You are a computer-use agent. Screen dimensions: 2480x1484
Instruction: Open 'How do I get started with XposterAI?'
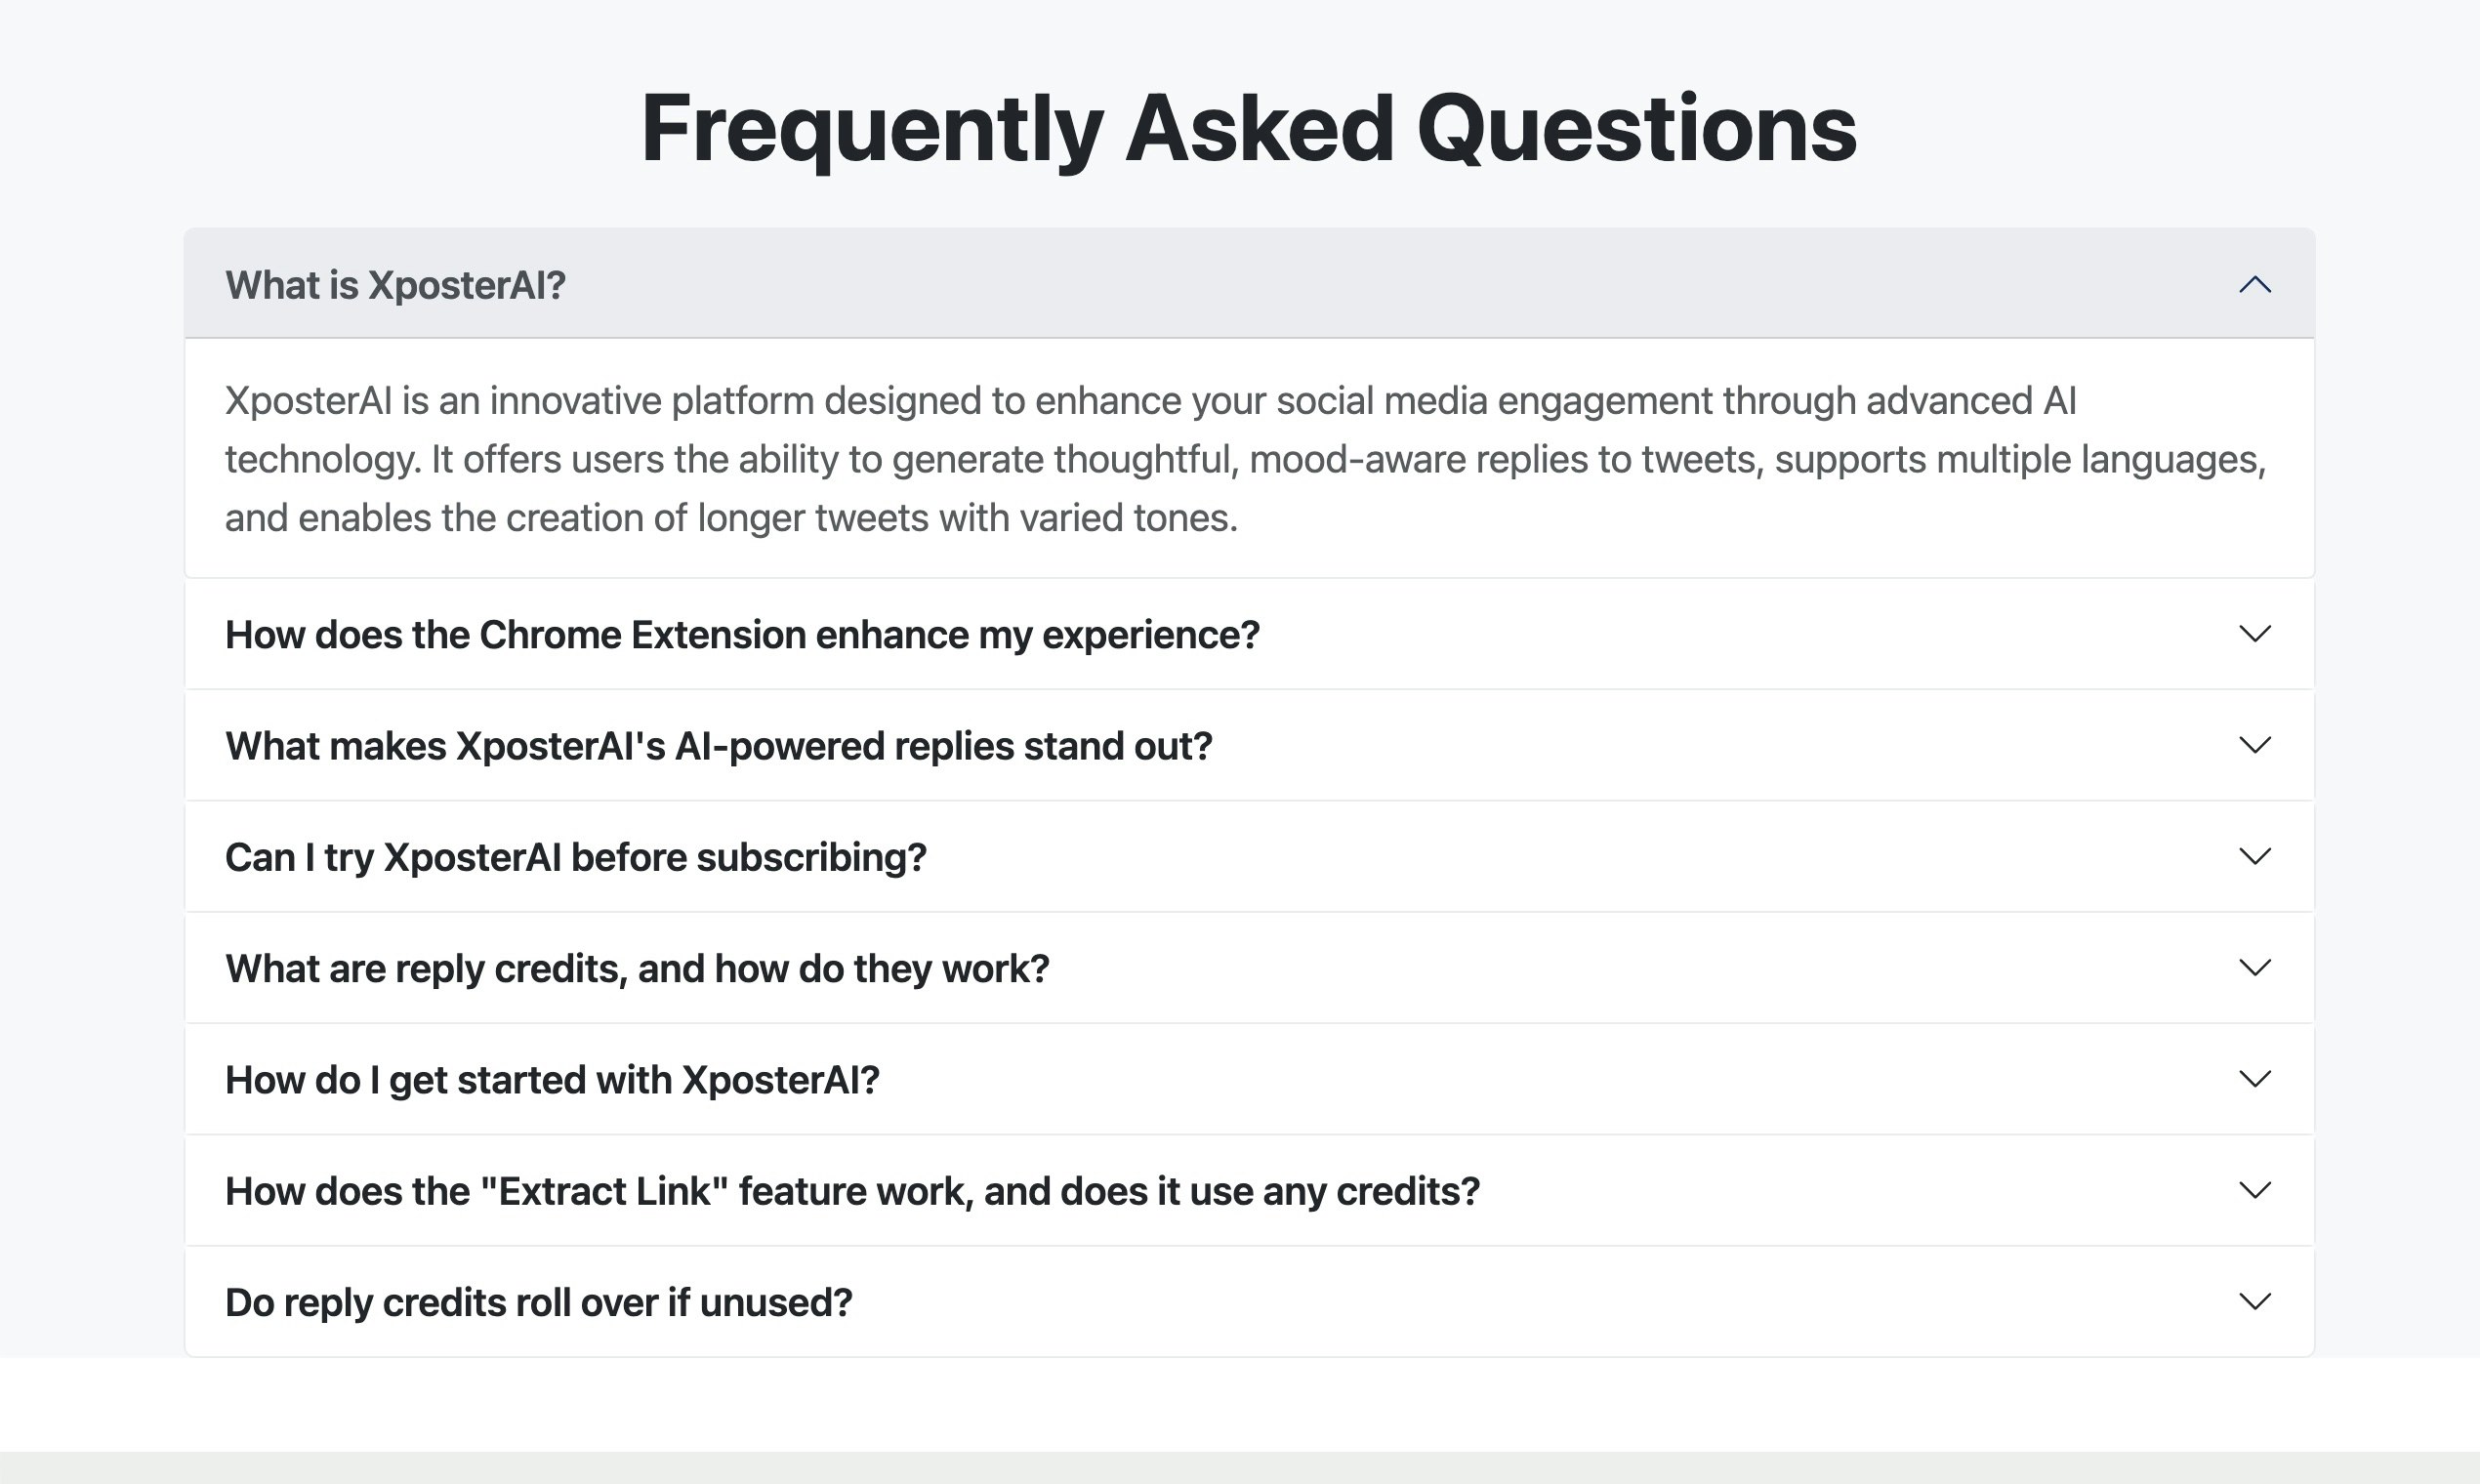(1249, 1079)
